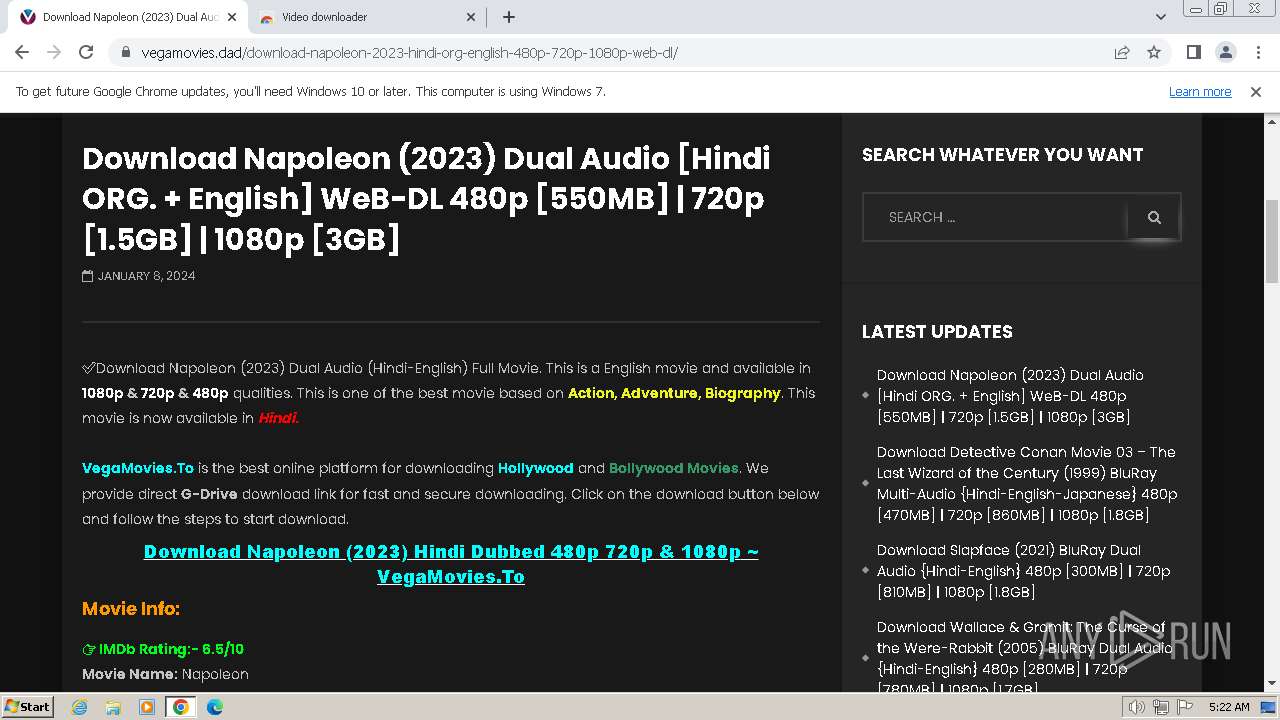The height and width of the screenshot is (720, 1280).
Task: Expand the tab search dropdown arrow
Action: click(1160, 17)
